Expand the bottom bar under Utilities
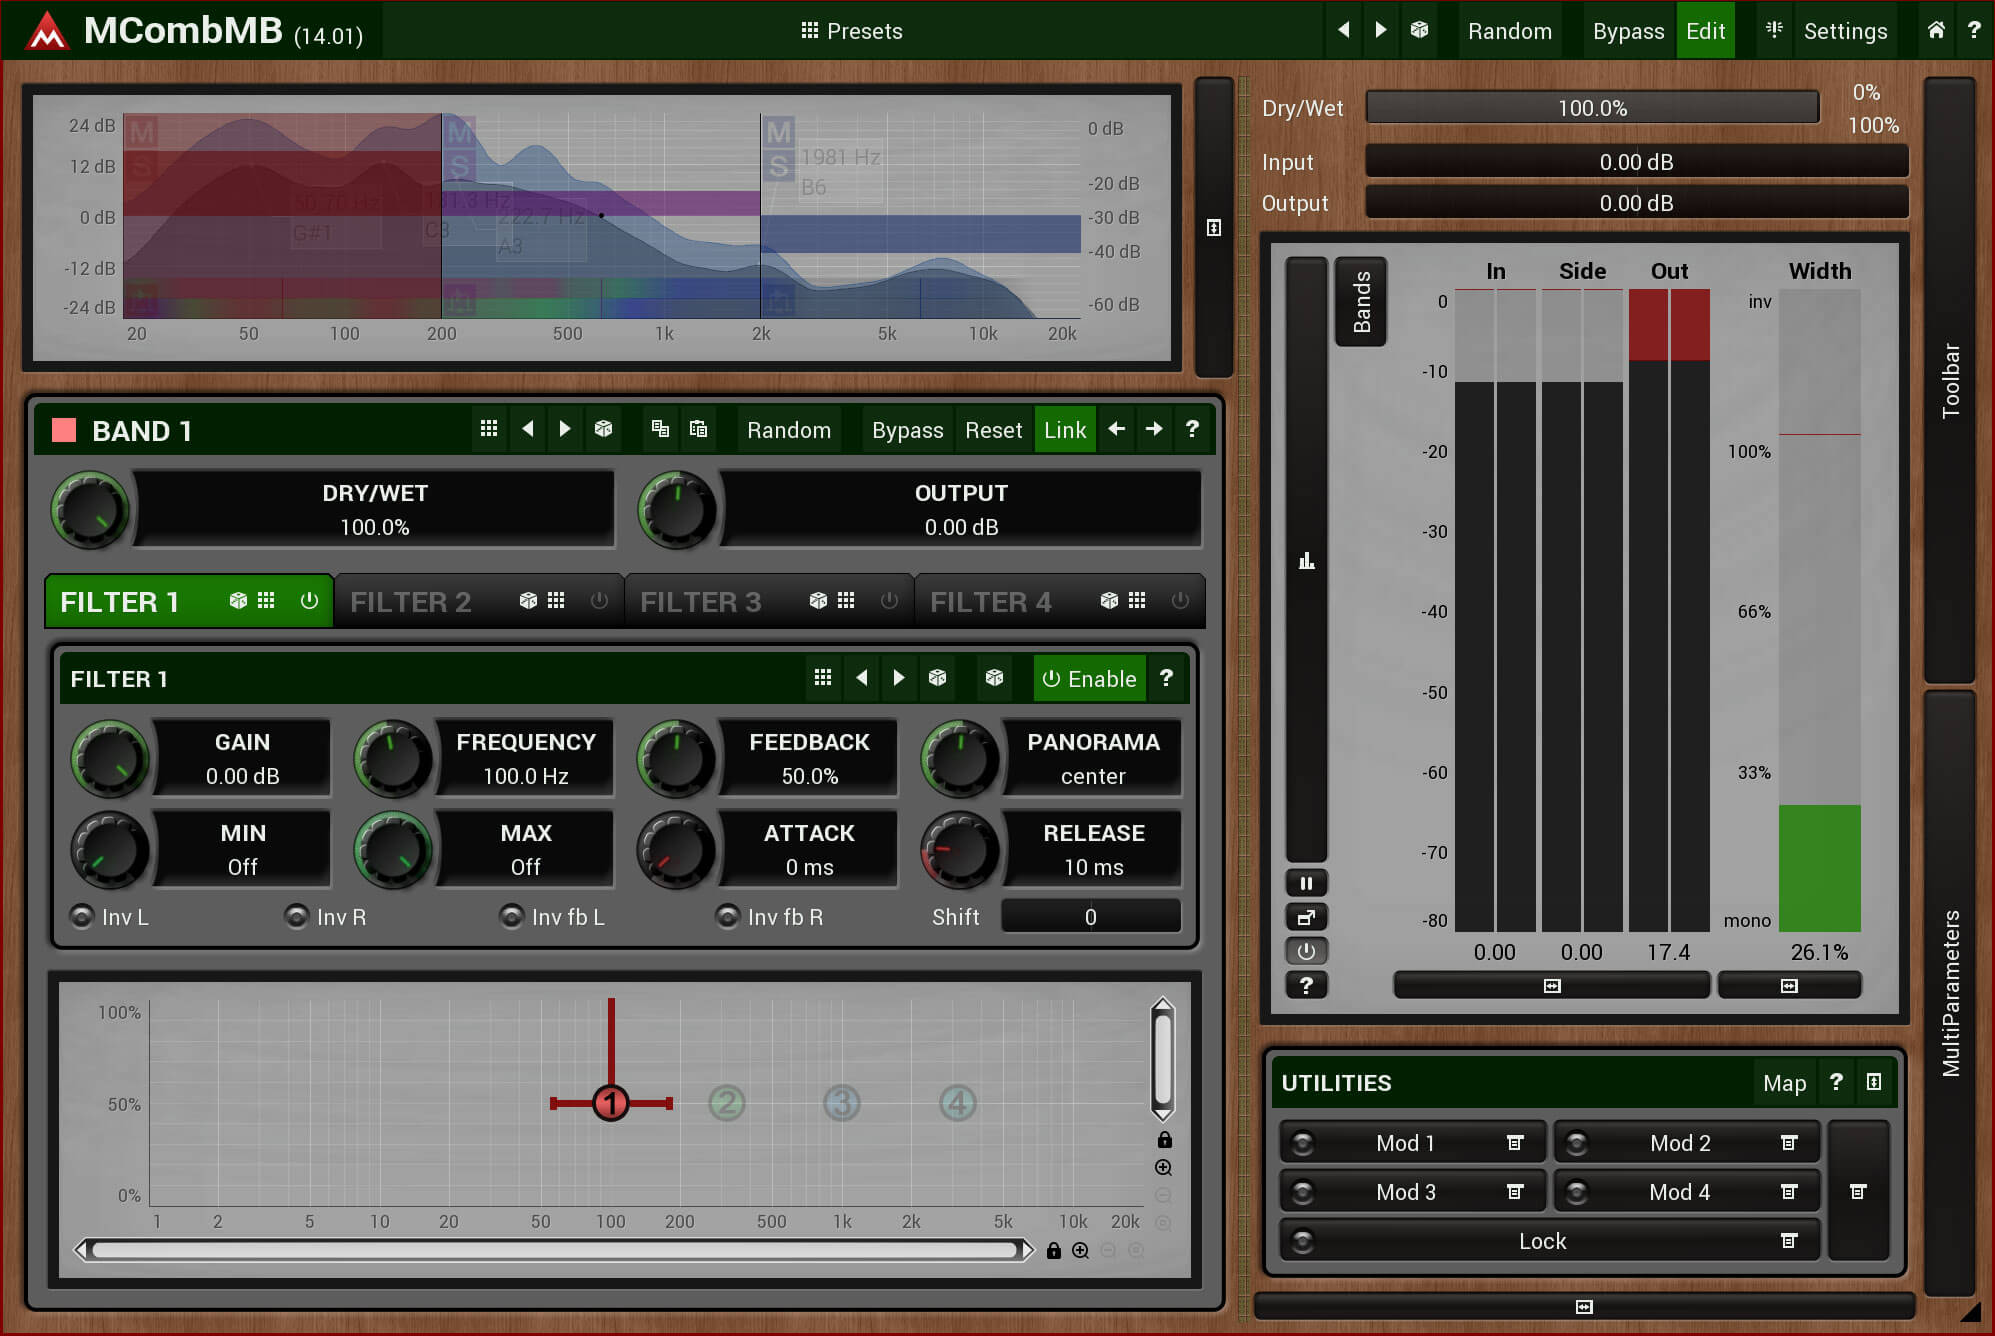Image resolution: width=1995 pixels, height=1336 pixels. pyautogui.click(x=1584, y=1306)
